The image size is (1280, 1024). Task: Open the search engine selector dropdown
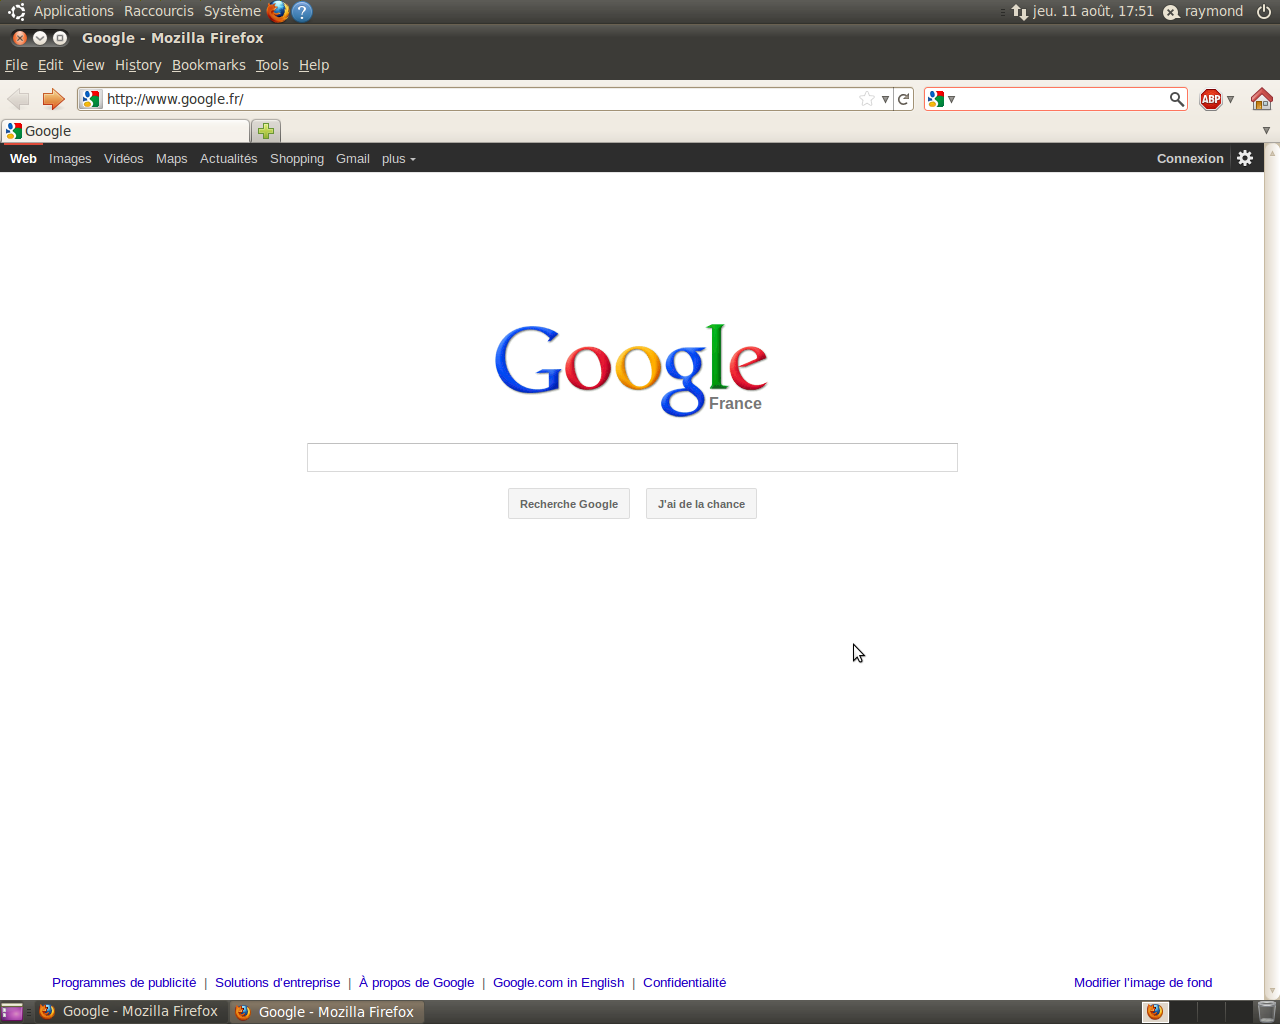click(x=951, y=99)
